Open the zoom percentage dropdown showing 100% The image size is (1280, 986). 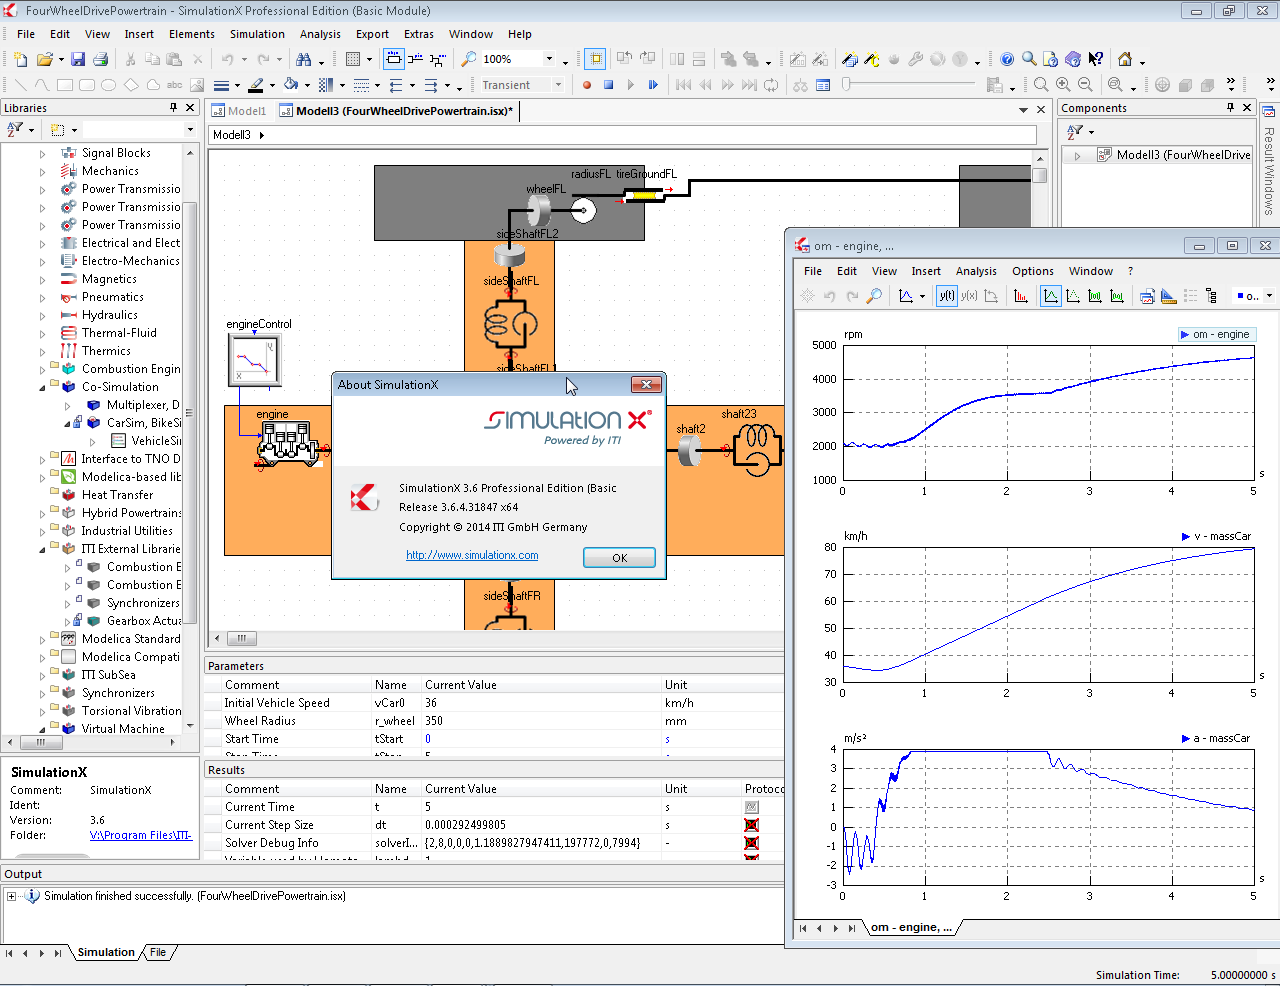(548, 59)
